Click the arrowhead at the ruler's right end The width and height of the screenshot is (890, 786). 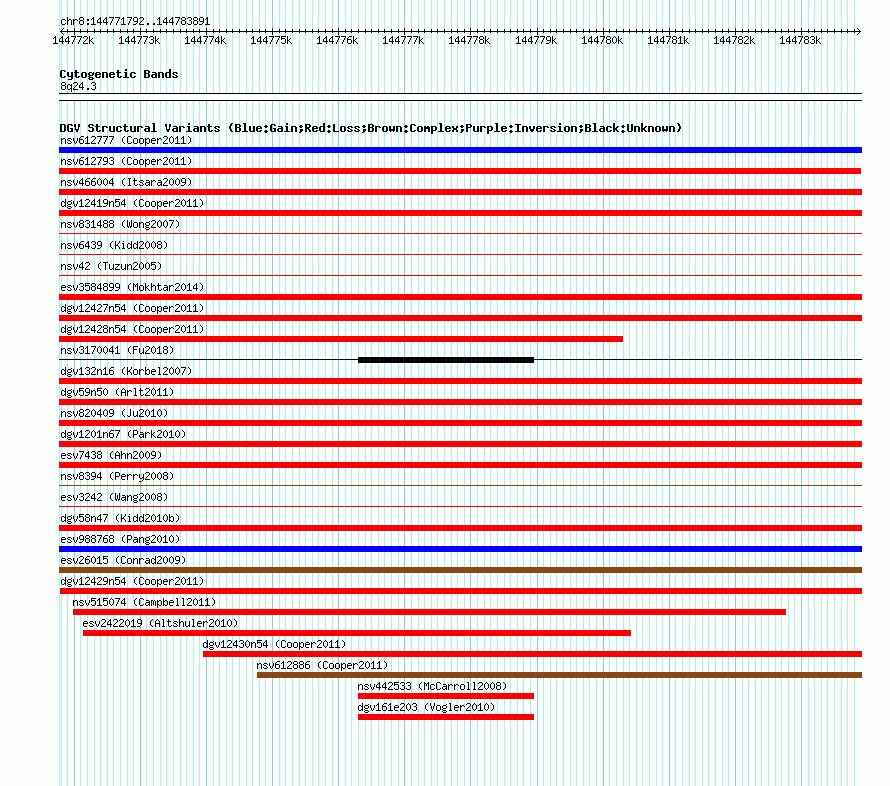(x=859, y=31)
